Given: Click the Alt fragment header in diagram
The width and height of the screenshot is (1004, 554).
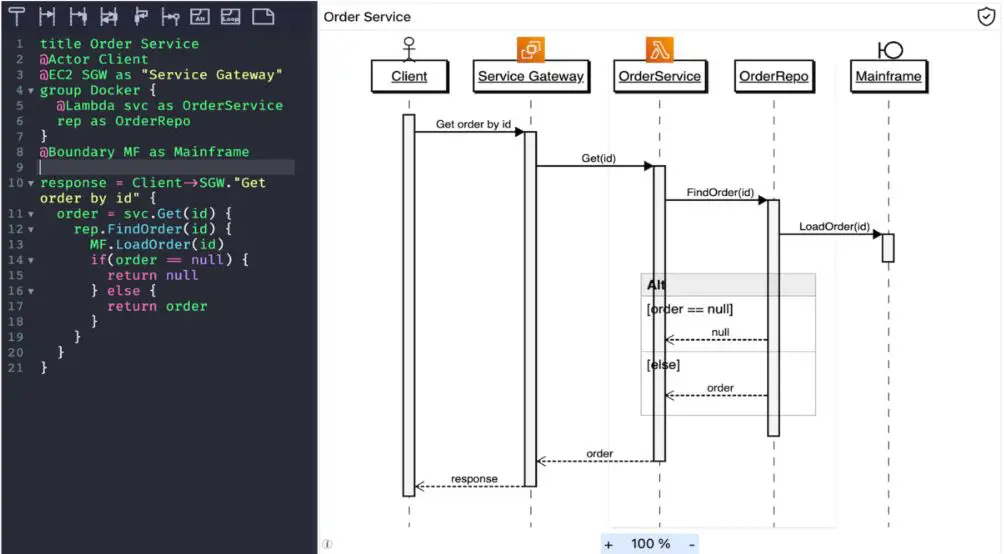Looking at the screenshot, I should [727, 285].
